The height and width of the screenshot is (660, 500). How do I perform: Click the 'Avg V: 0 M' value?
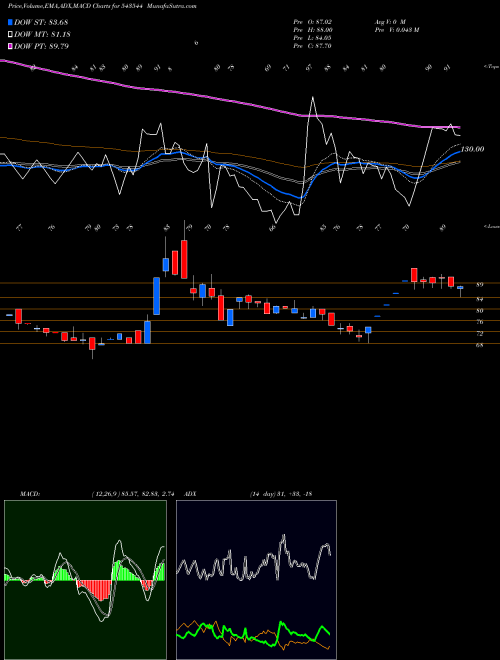389,21
